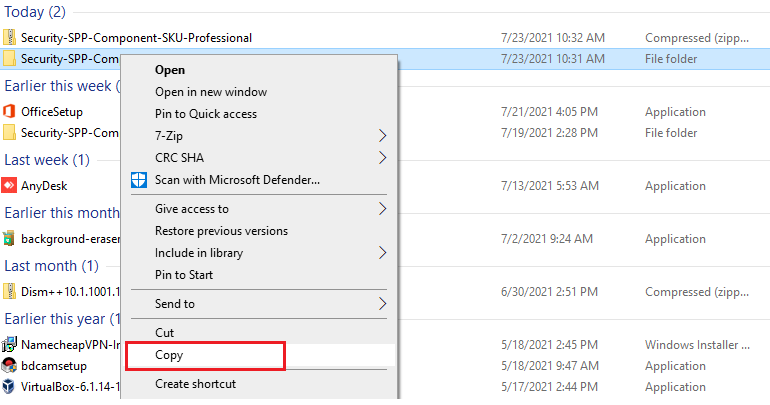Choose Open in the context menu
The image size is (770, 405).
coord(170,70)
